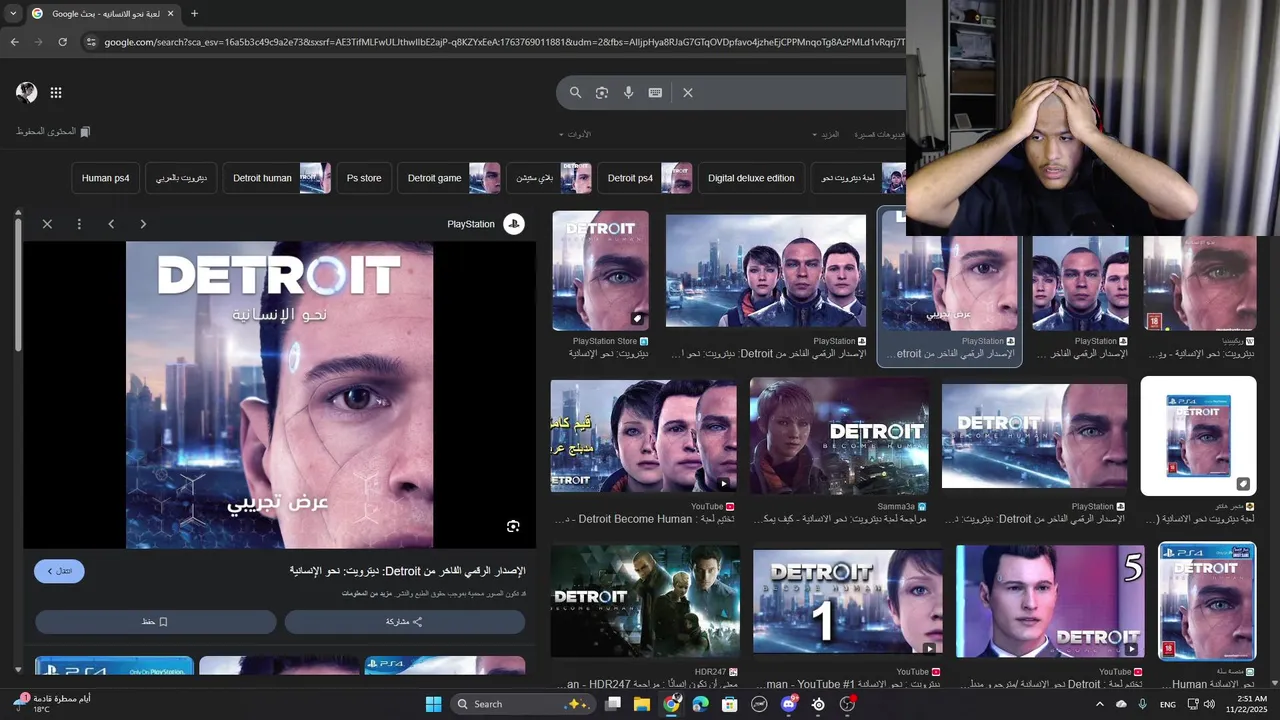Viewport: 1280px width, 720px height.
Task: Open Microsoft Edge from taskbar
Action: [x=701, y=704]
